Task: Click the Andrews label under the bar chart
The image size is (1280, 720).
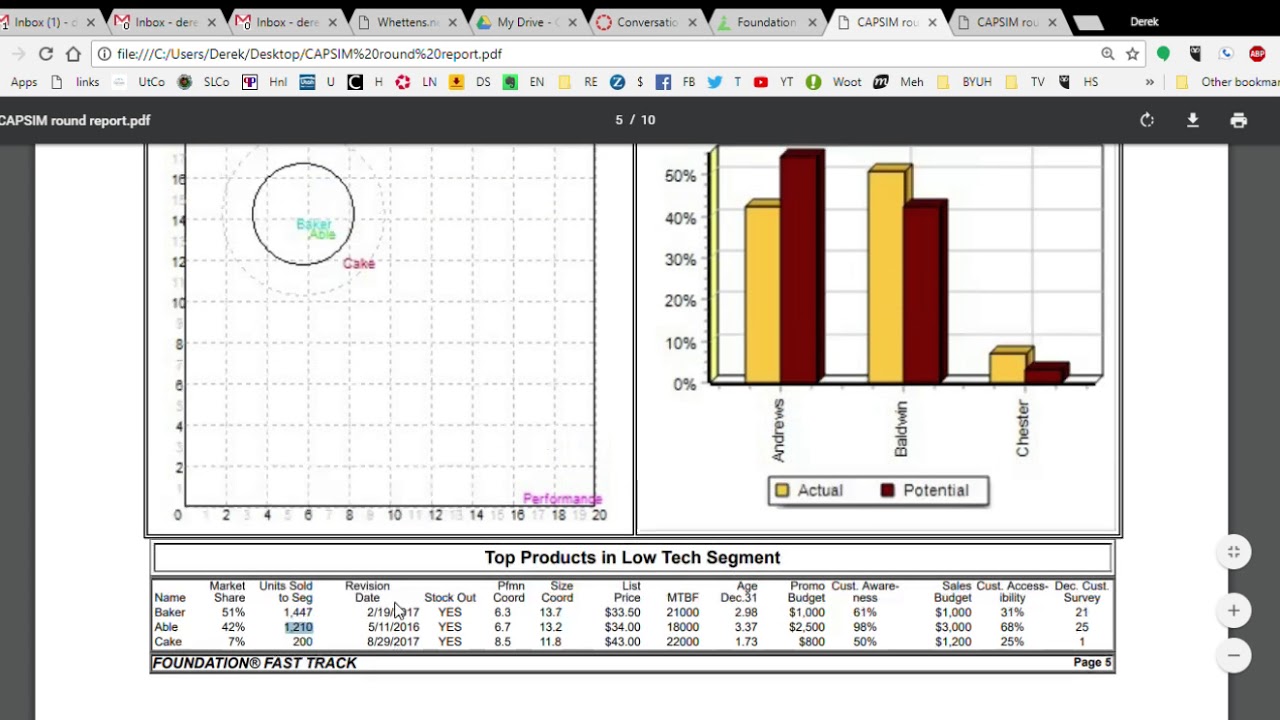Action: tap(778, 430)
